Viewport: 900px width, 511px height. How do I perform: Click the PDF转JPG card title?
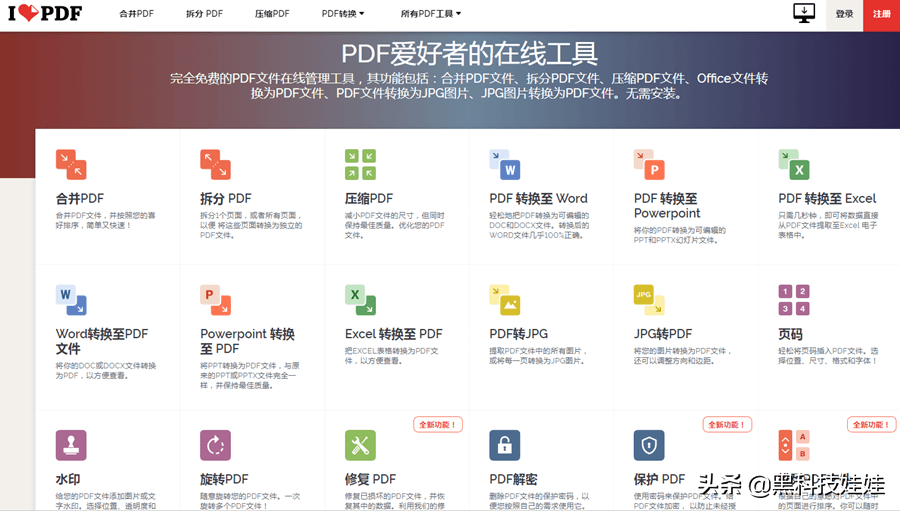pos(518,334)
